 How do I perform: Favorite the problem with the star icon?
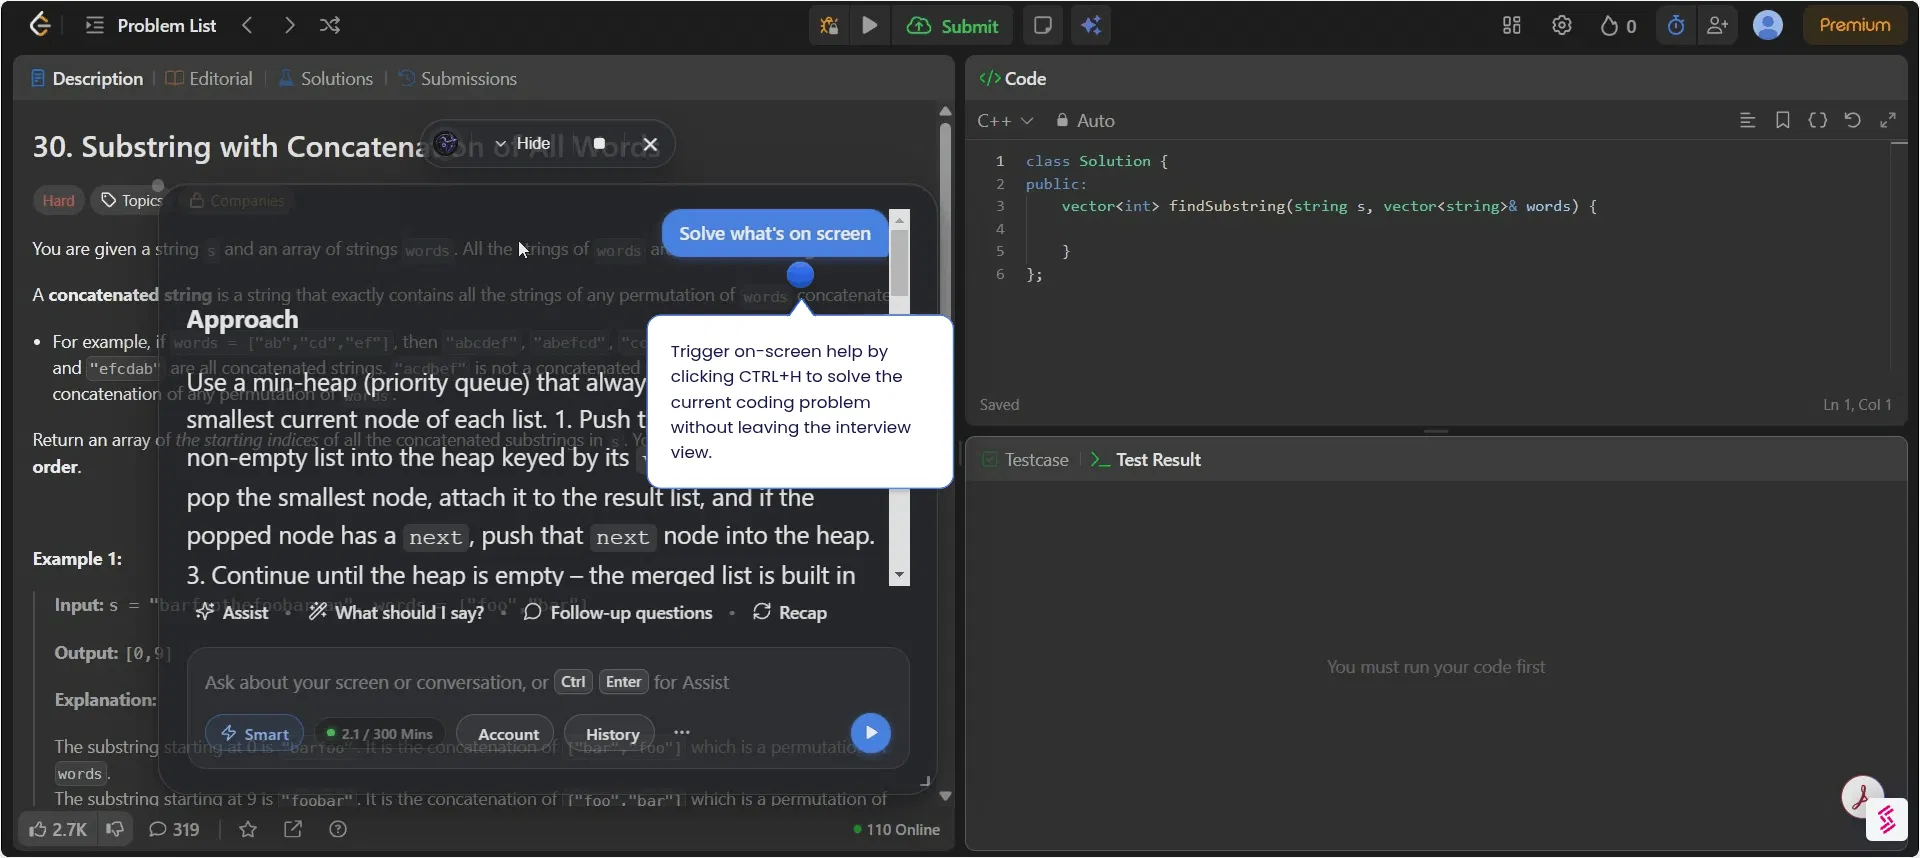248,829
